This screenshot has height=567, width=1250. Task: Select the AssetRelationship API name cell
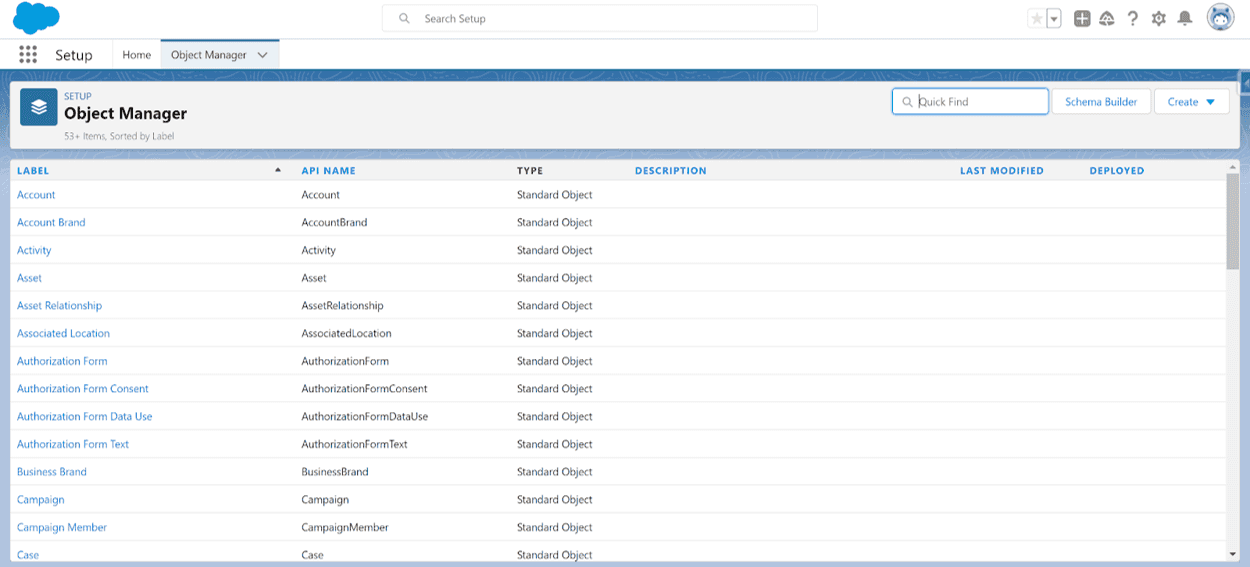point(342,306)
